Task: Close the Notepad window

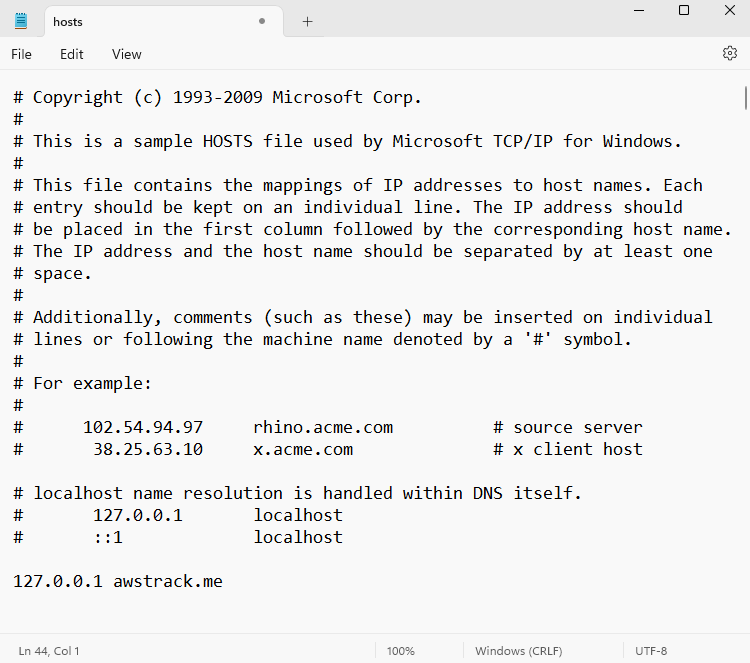Action: point(729,10)
